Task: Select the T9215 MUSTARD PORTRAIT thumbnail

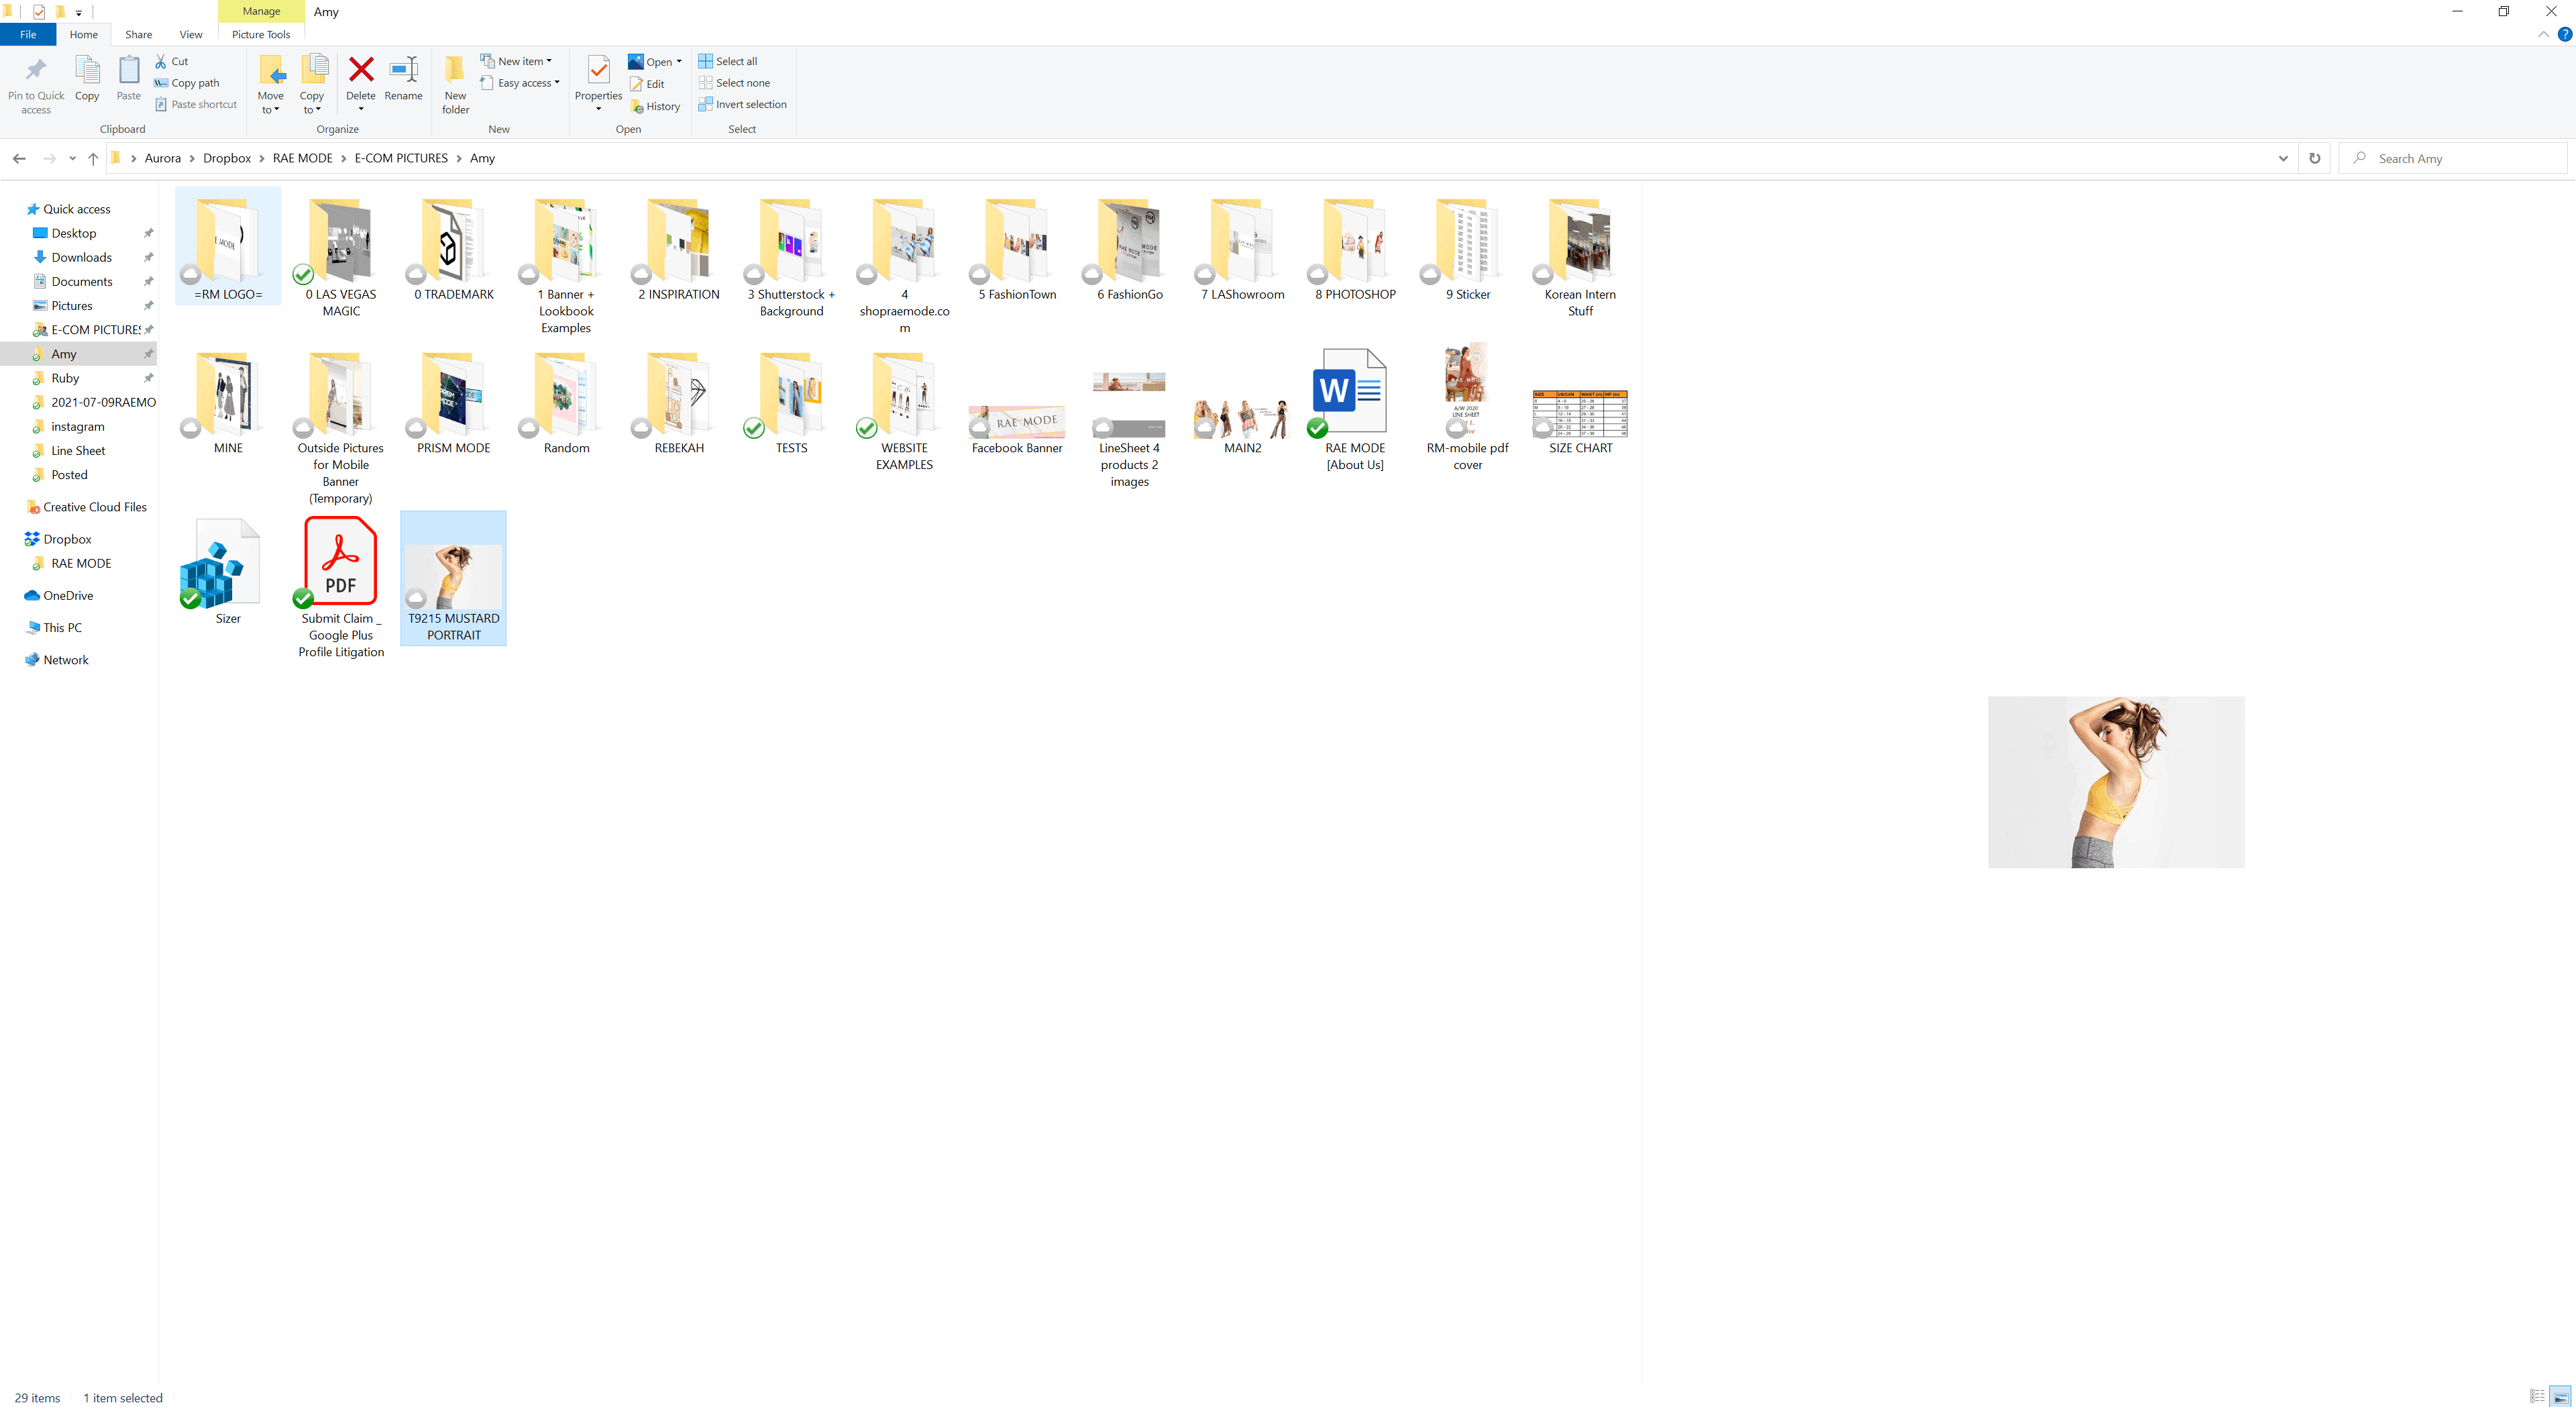Action: point(453,578)
